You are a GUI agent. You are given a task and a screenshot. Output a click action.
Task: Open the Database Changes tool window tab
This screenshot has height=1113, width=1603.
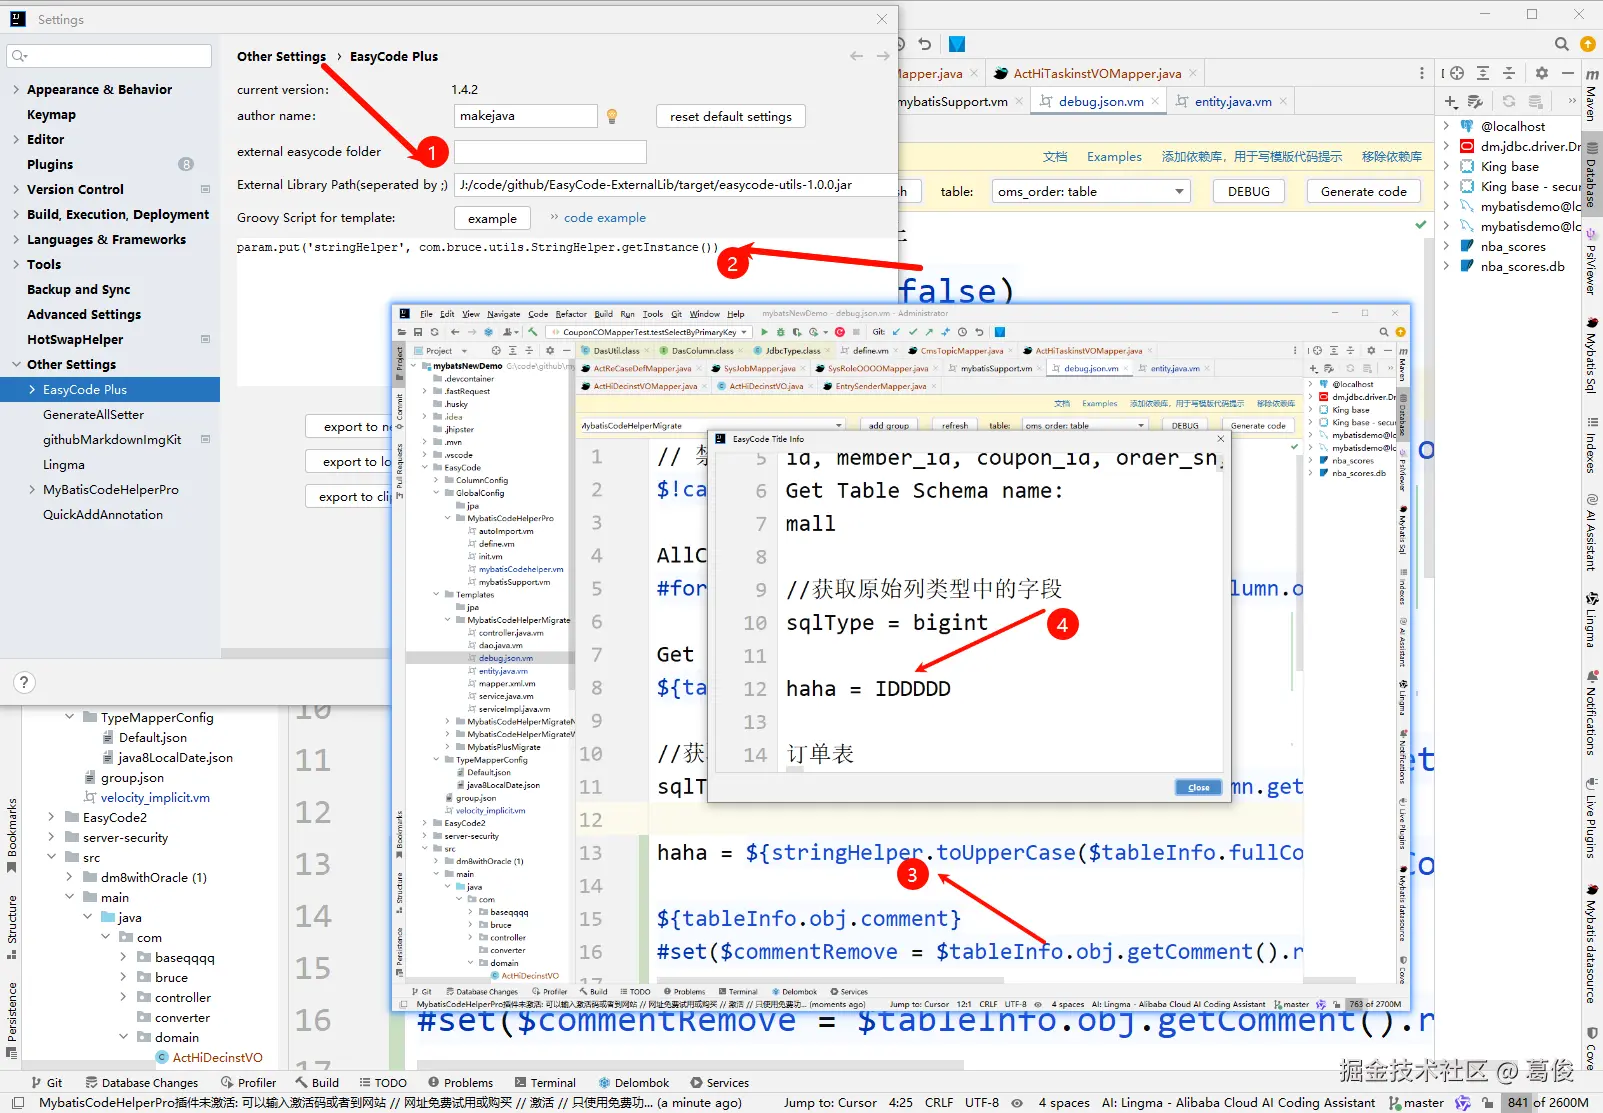[141, 1083]
